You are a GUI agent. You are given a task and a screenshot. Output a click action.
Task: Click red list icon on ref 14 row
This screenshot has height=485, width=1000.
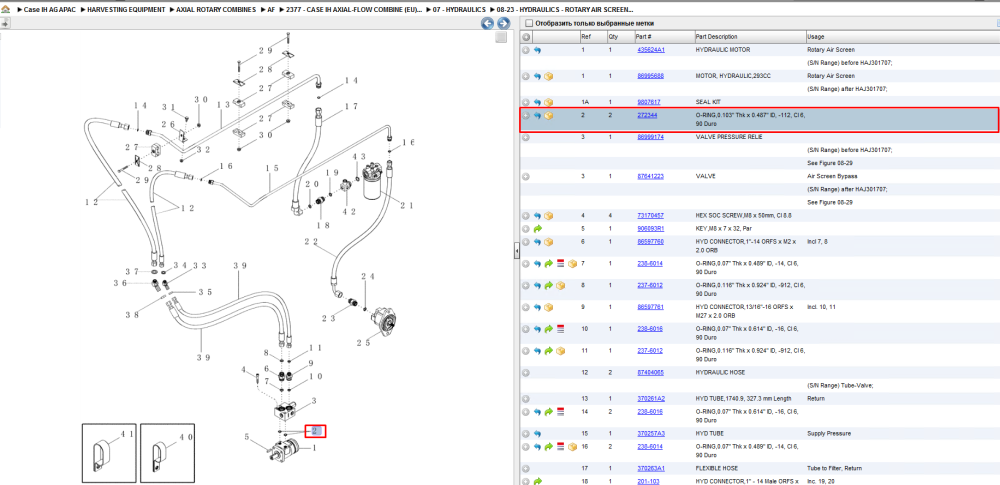(x=561, y=412)
